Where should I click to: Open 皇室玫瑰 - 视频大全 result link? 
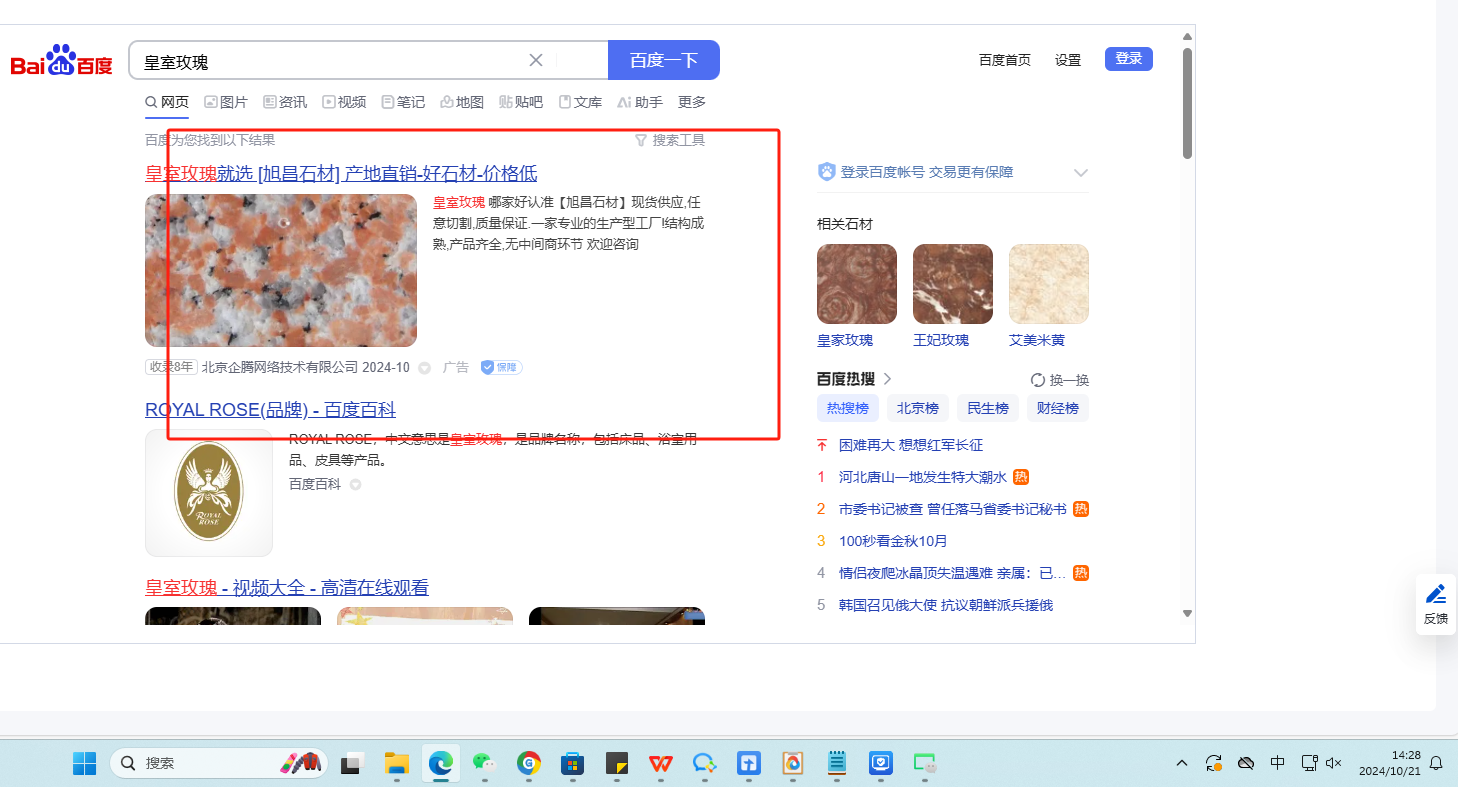point(287,587)
